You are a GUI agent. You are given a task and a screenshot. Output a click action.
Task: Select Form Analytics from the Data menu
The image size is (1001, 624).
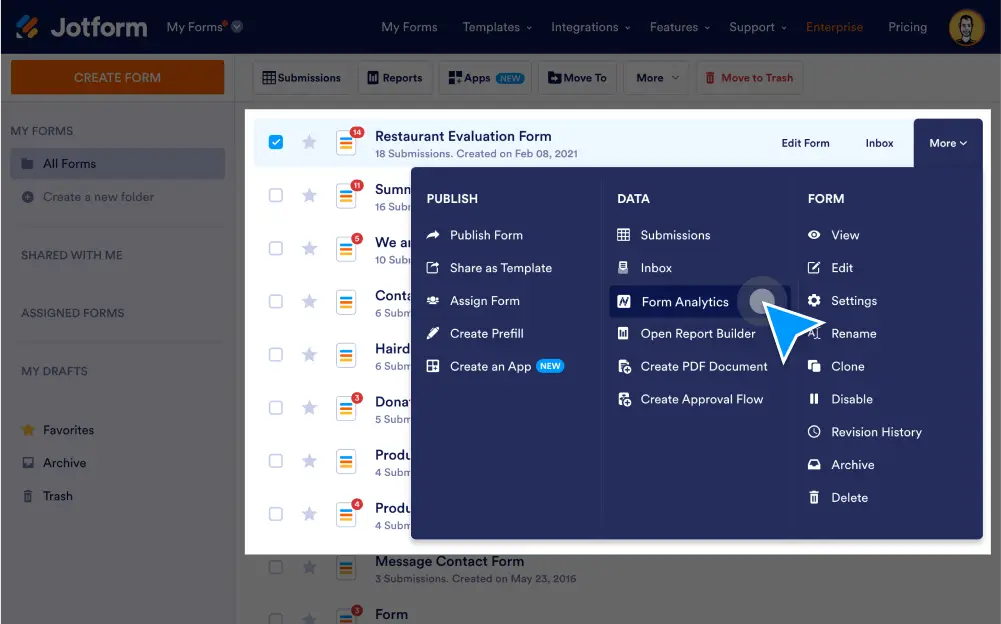(x=684, y=302)
